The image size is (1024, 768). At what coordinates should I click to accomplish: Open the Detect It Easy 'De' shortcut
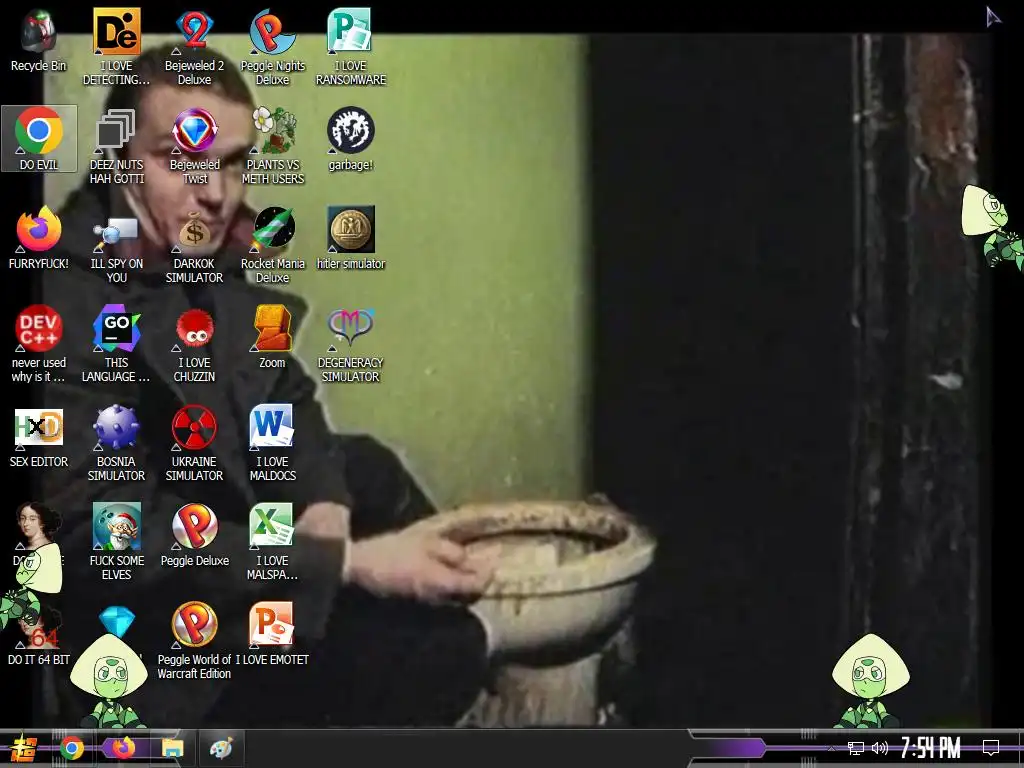tap(117, 47)
